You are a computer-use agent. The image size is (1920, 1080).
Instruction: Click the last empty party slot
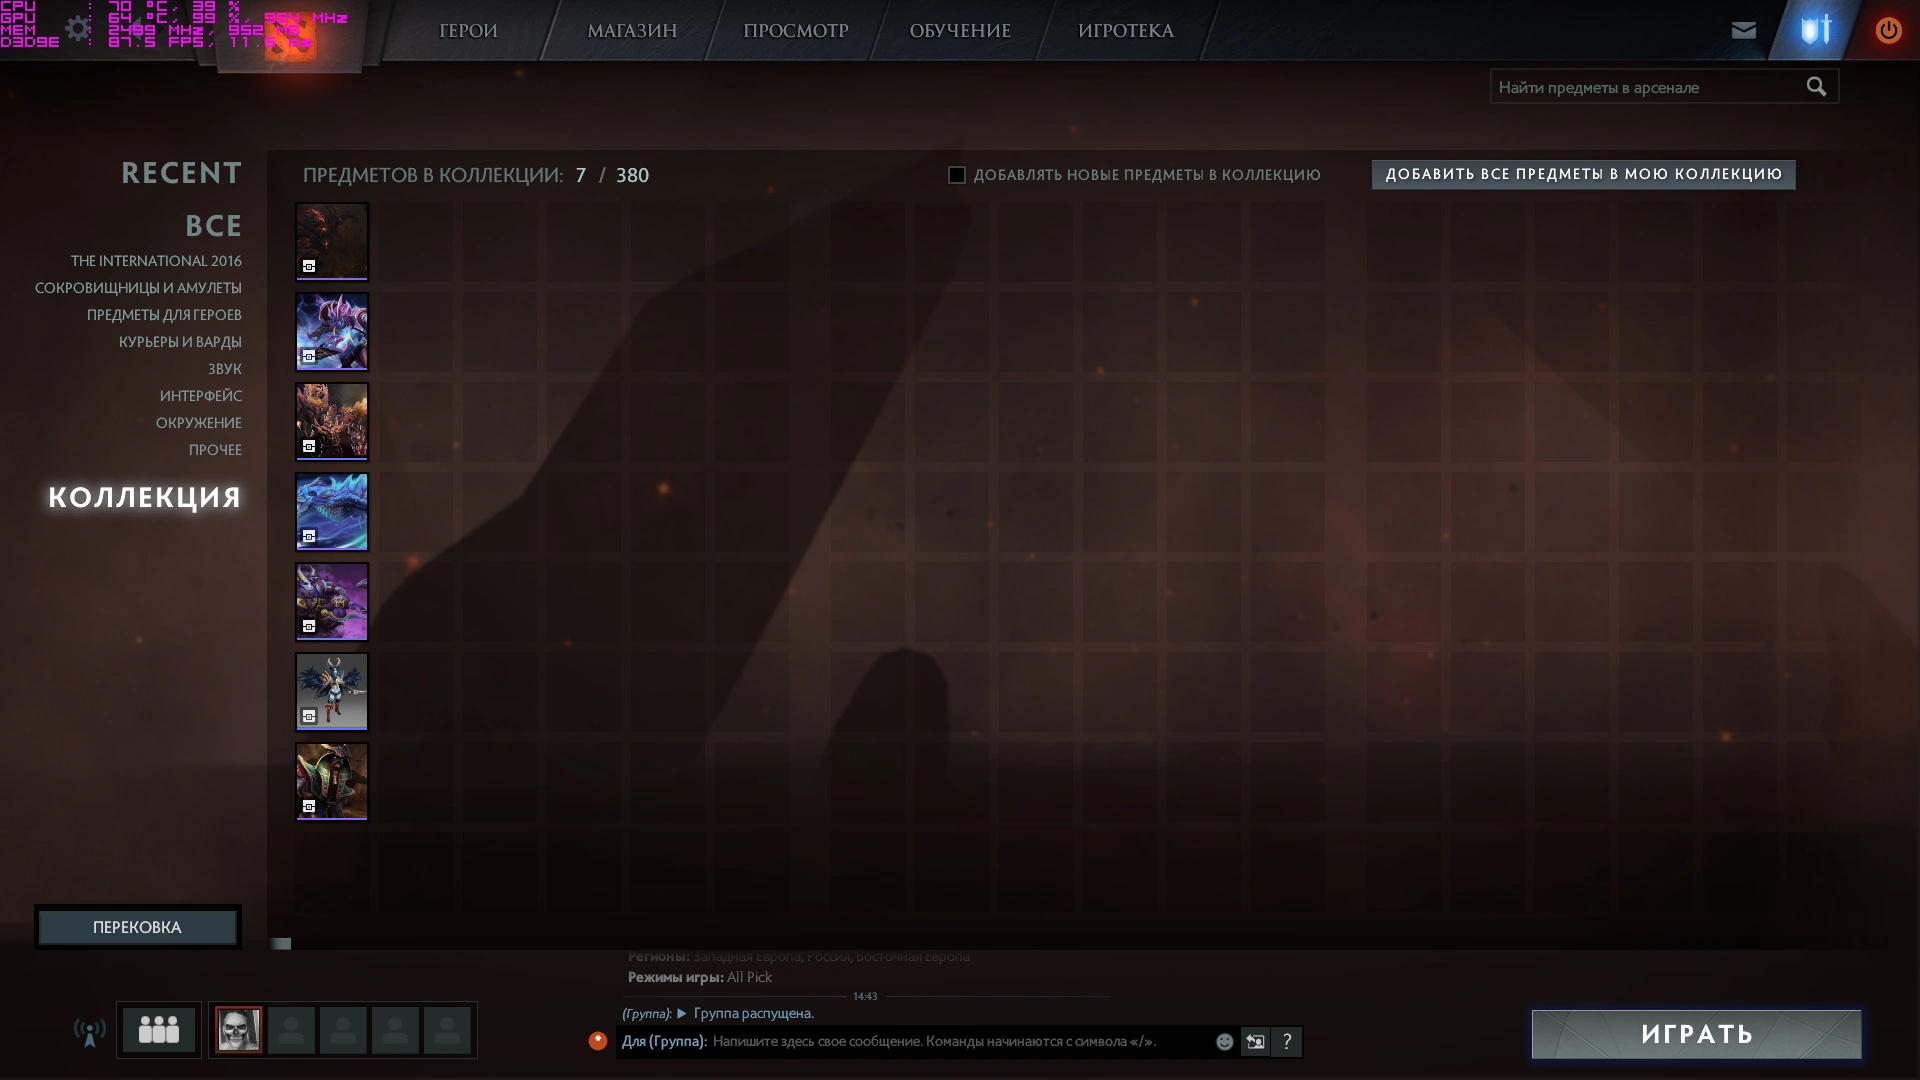[x=447, y=1030]
